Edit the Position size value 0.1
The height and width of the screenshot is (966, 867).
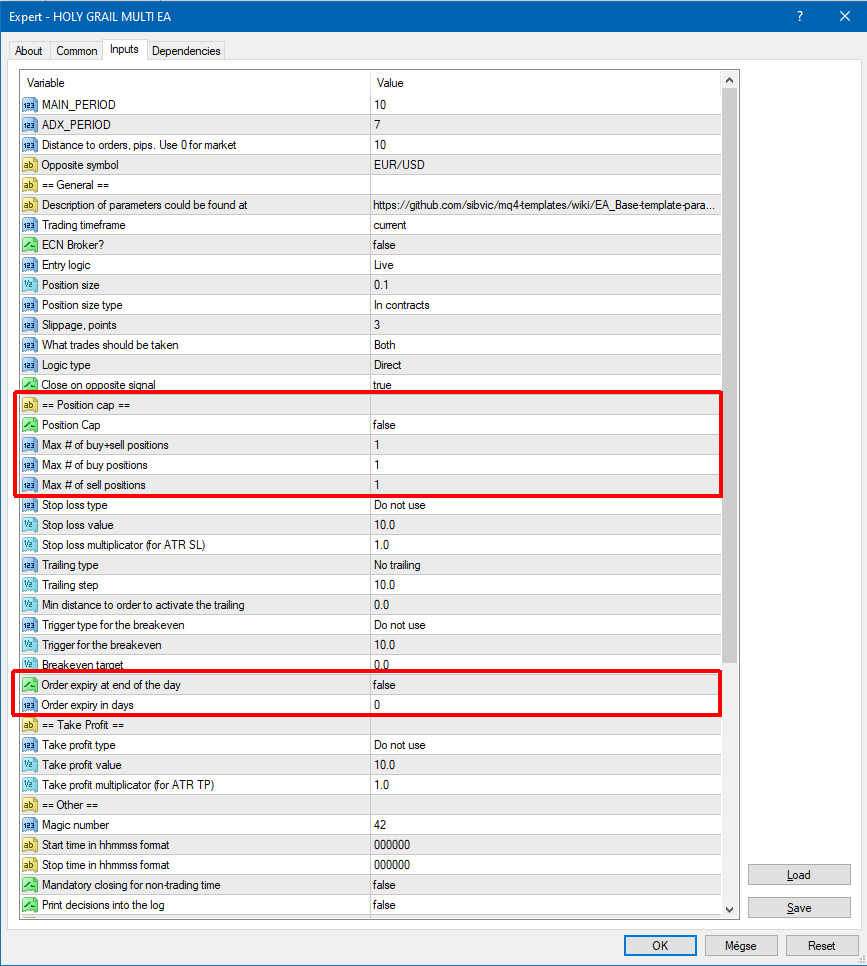coord(545,285)
